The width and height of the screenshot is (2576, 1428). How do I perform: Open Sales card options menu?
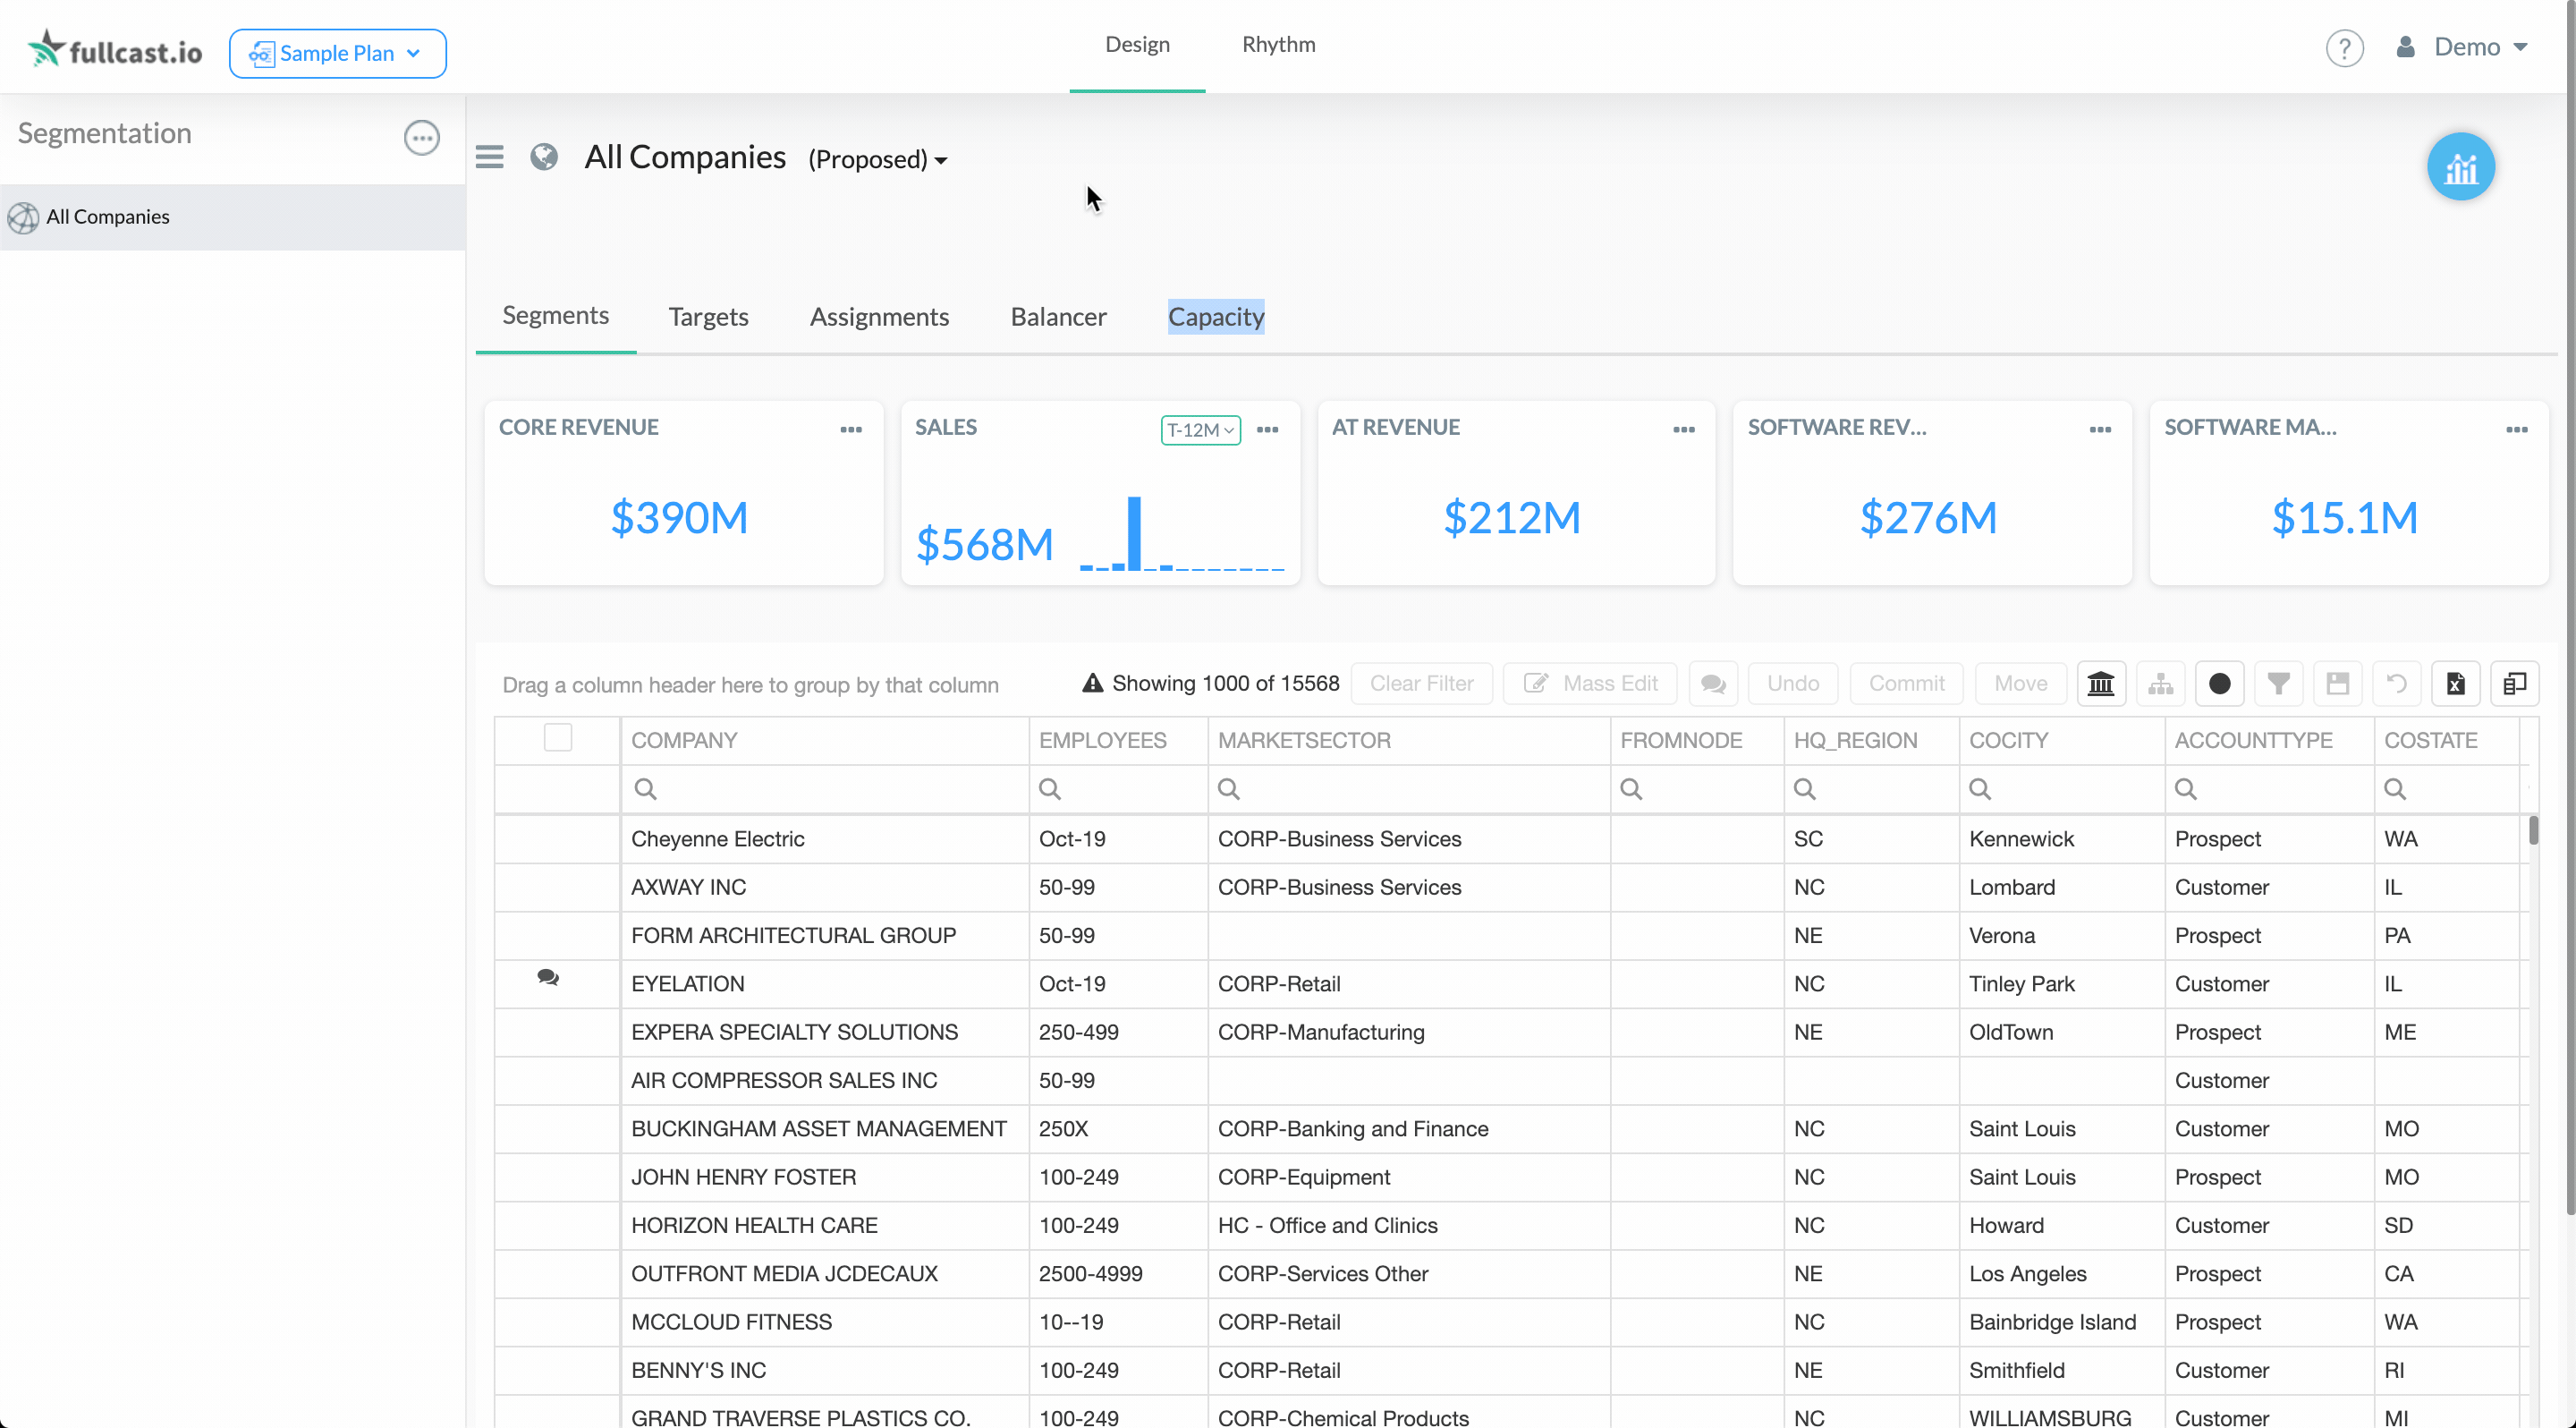[x=1267, y=429]
